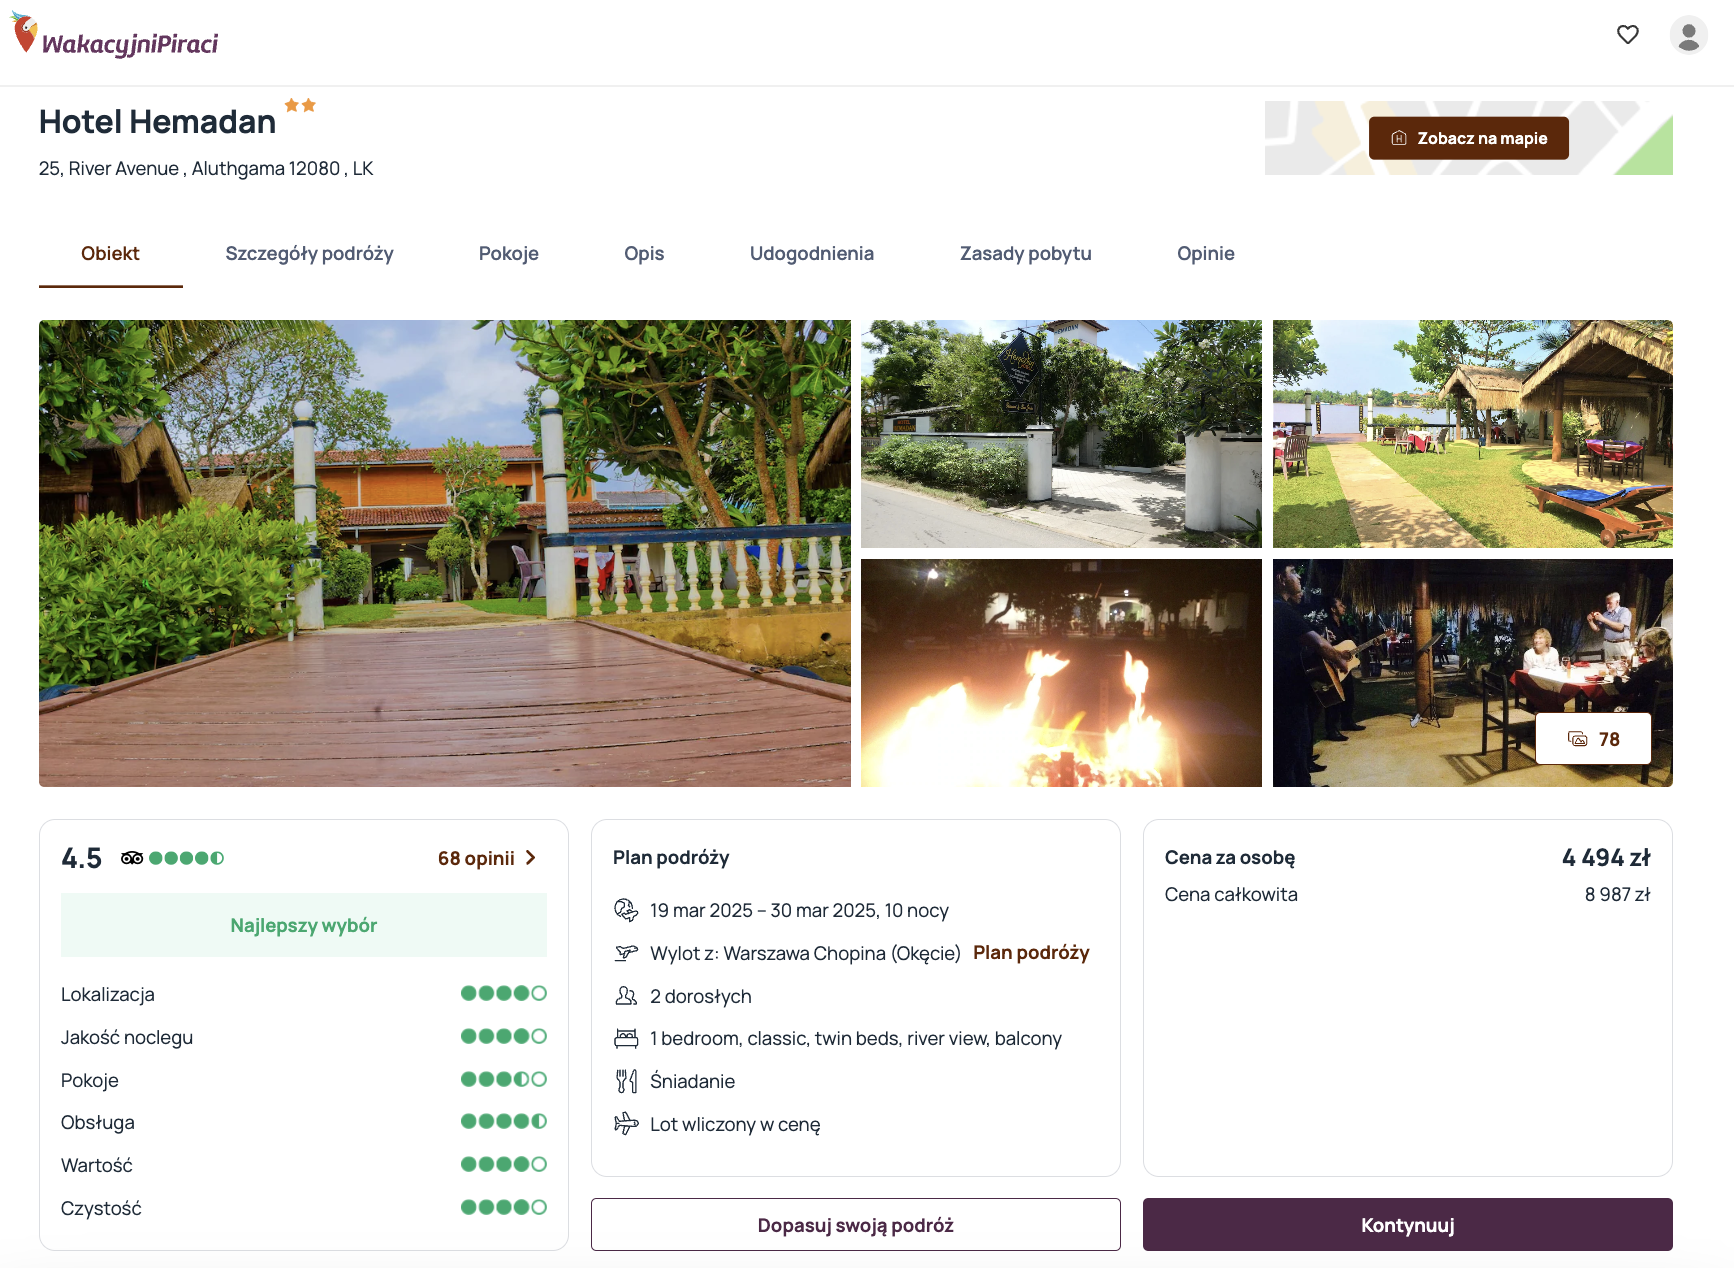Click the airplane icon beside Lot wliczony w cenę
Screen dimensions: 1734x1268
pyautogui.click(x=626, y=1124)
